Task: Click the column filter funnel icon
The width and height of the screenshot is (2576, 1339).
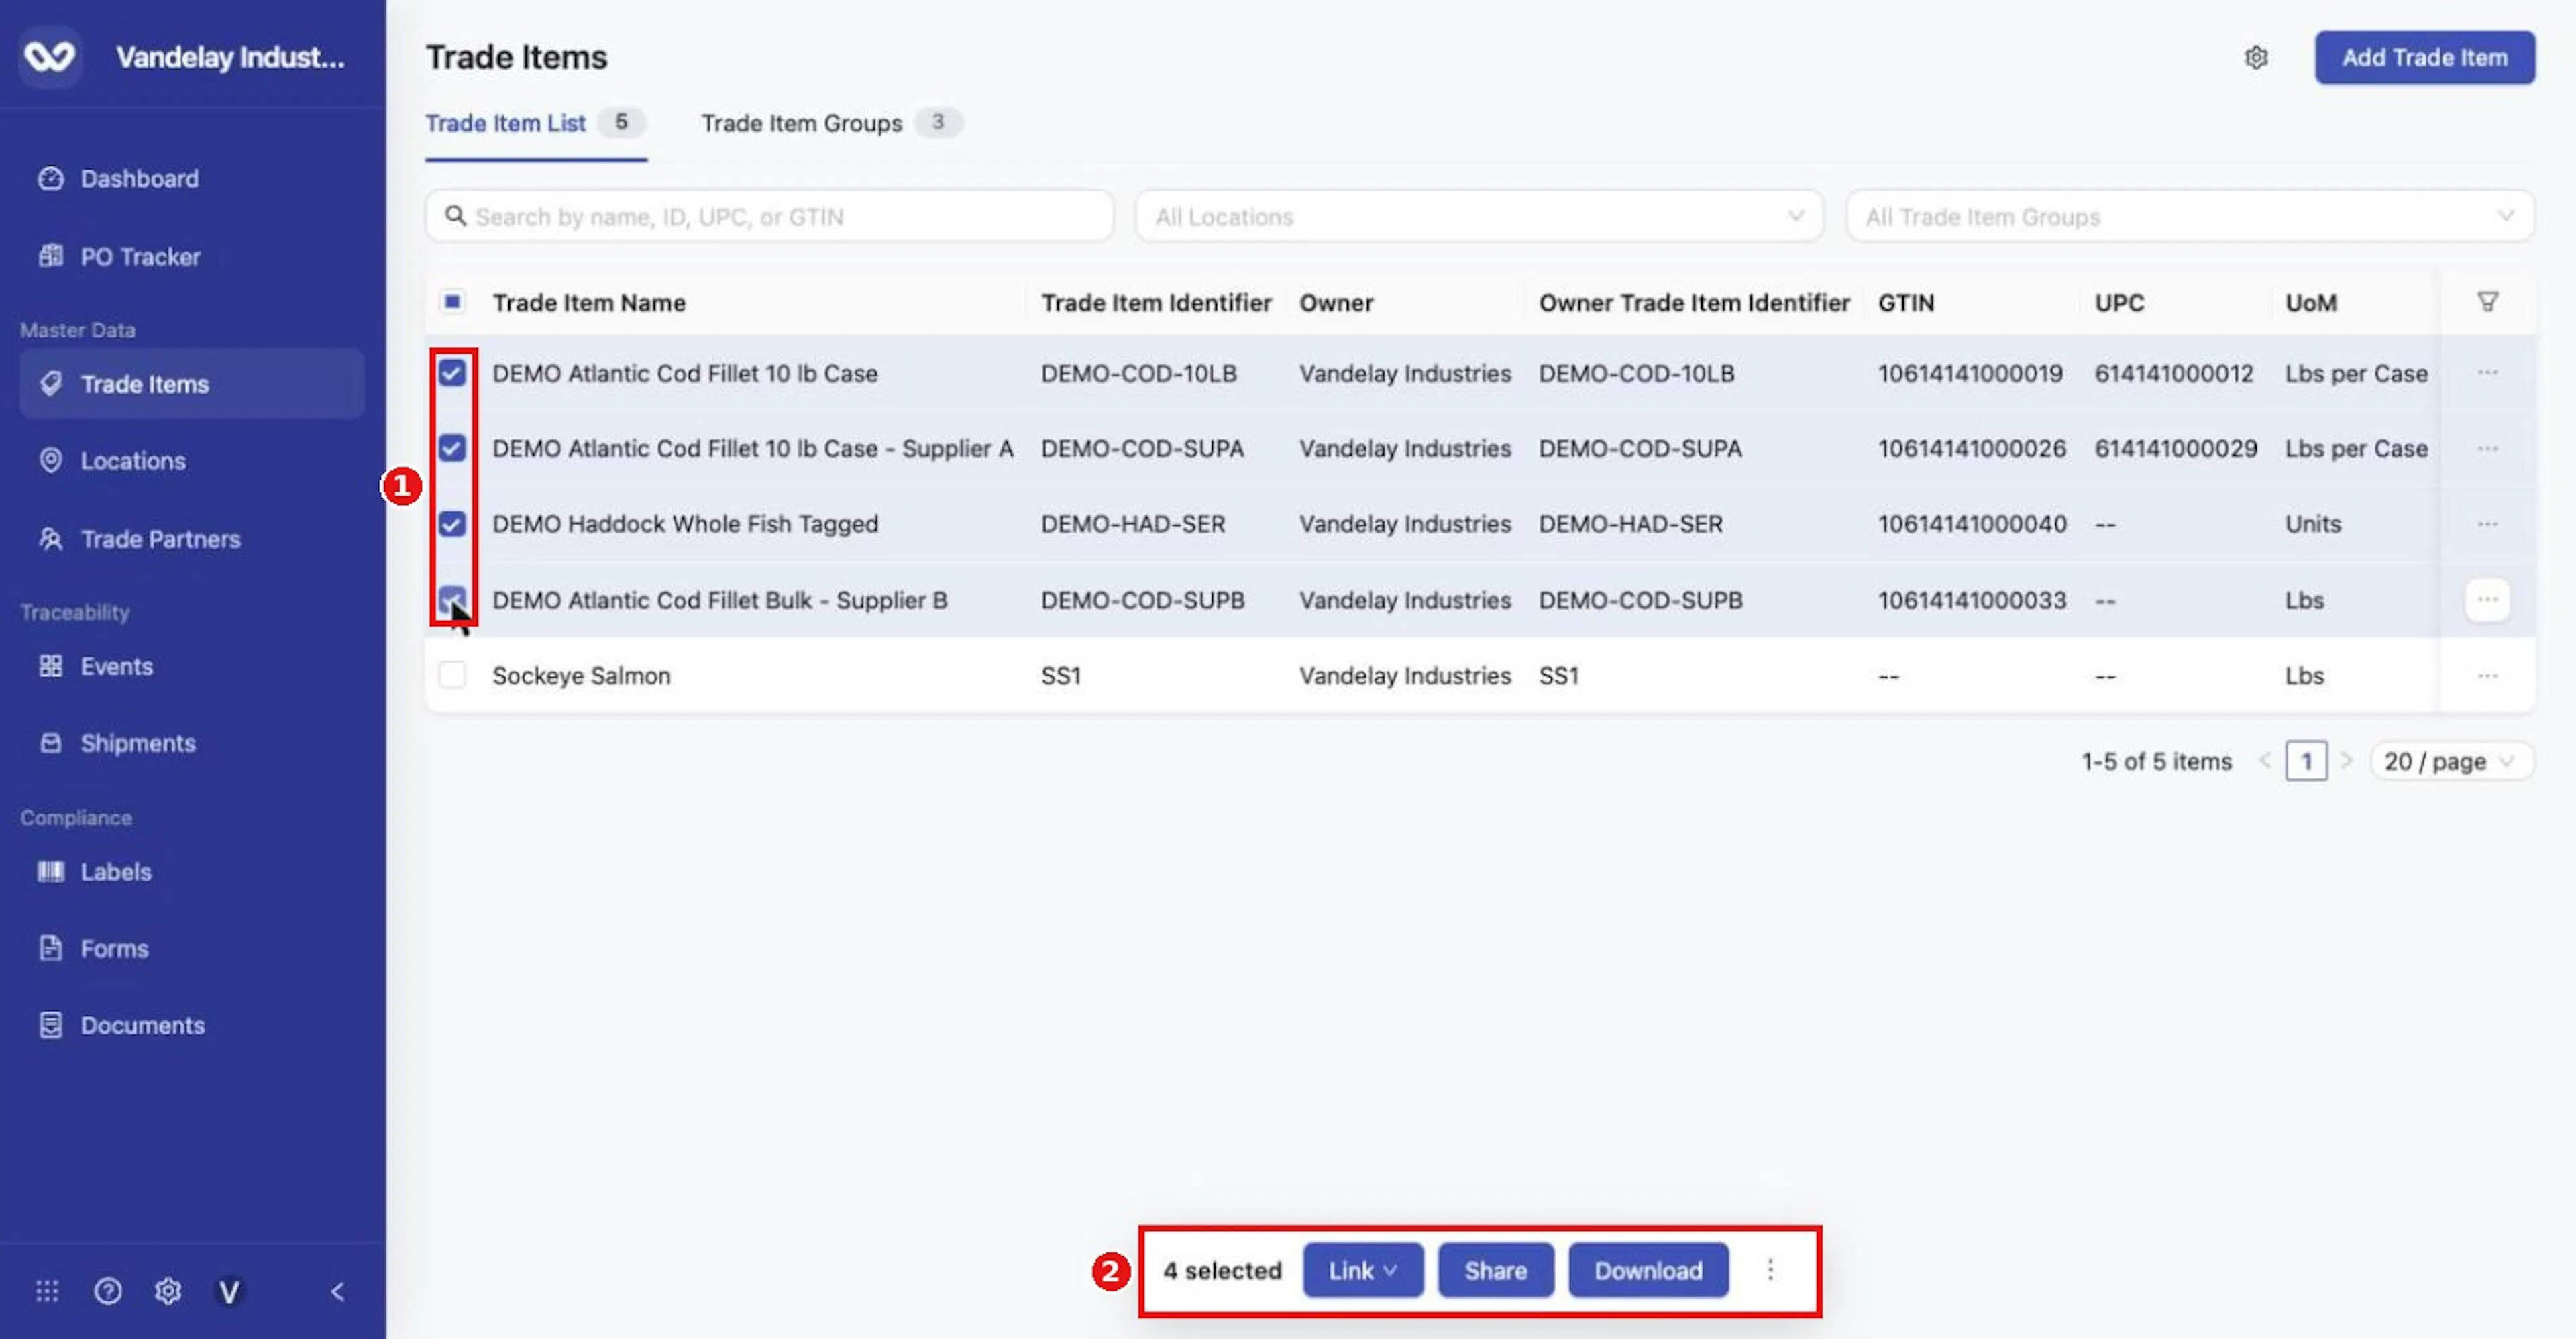Action: tap(2487, 302)
